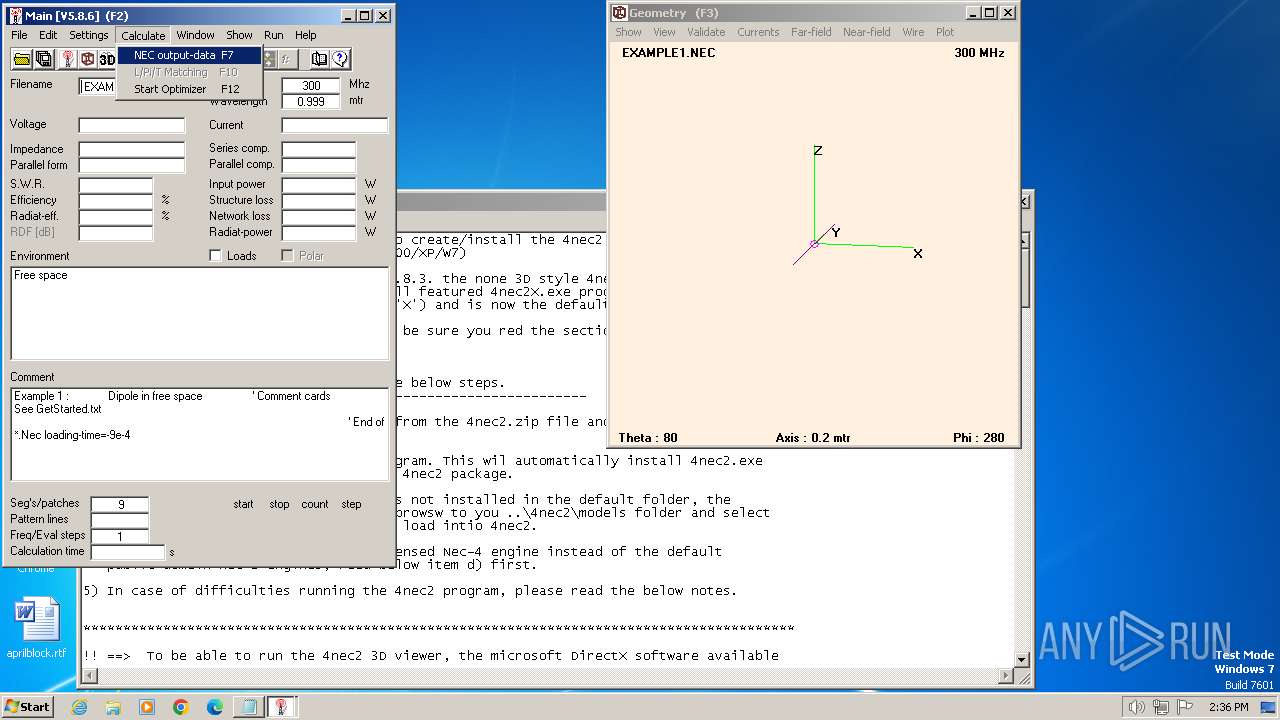Click the Seg's/patches field showing 9
Viewport: 1280px width, 720px height.
tap(120, 504)
